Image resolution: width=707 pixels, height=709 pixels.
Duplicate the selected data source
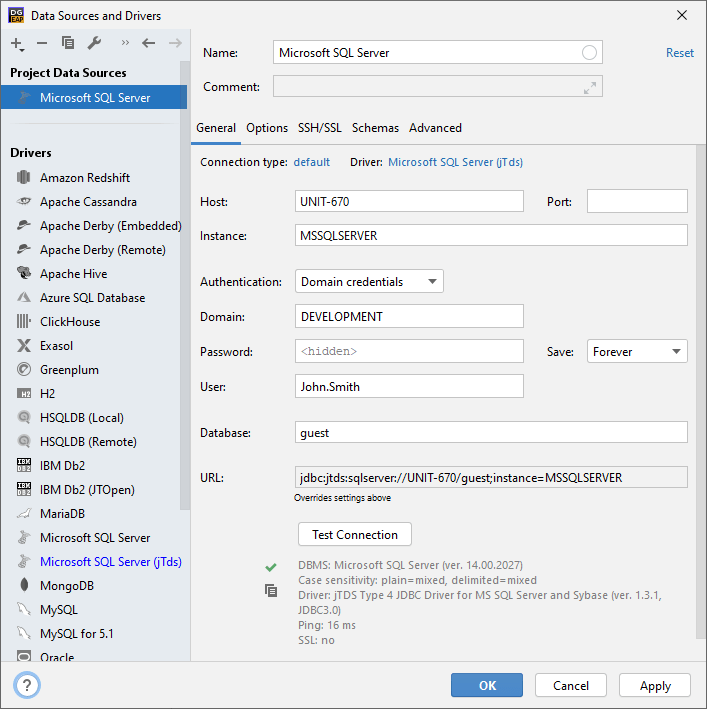coord(68,43)
